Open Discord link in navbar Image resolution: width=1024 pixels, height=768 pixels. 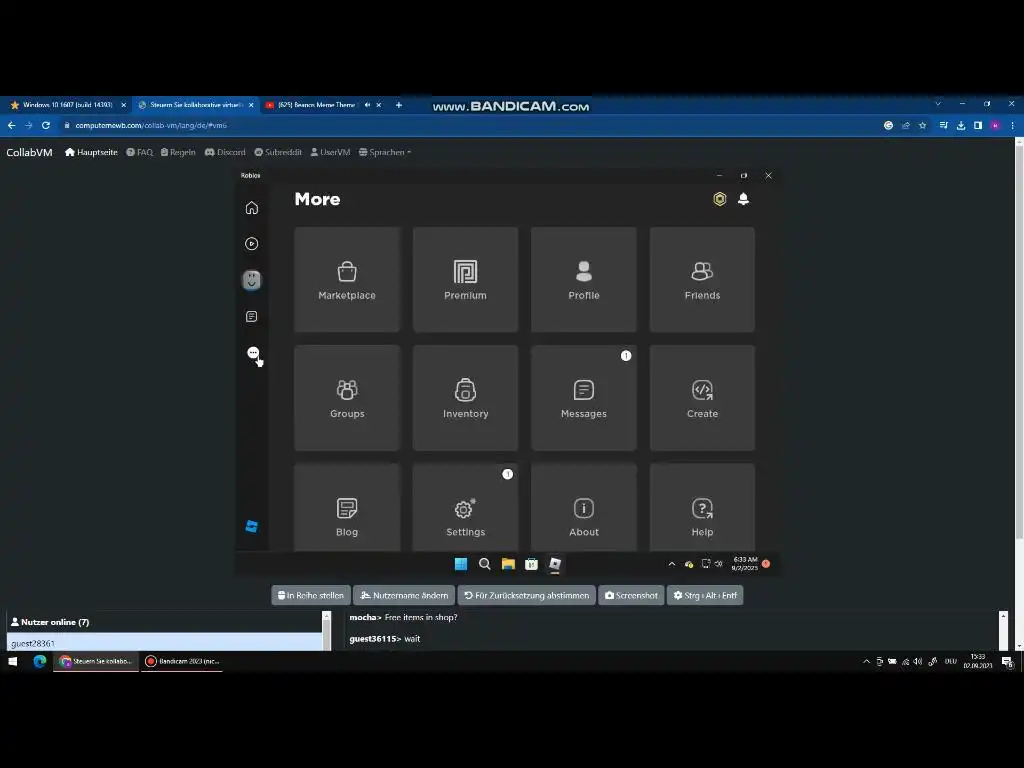pos(225,152)
